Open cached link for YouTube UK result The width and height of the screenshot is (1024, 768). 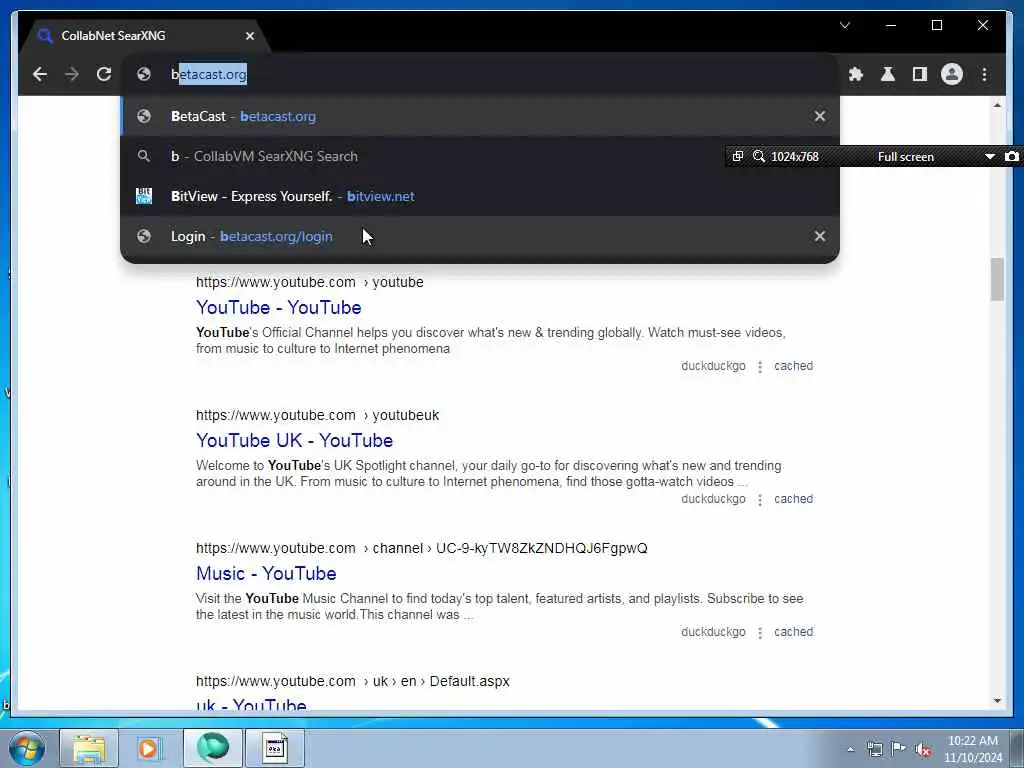[x=793, y=499]
